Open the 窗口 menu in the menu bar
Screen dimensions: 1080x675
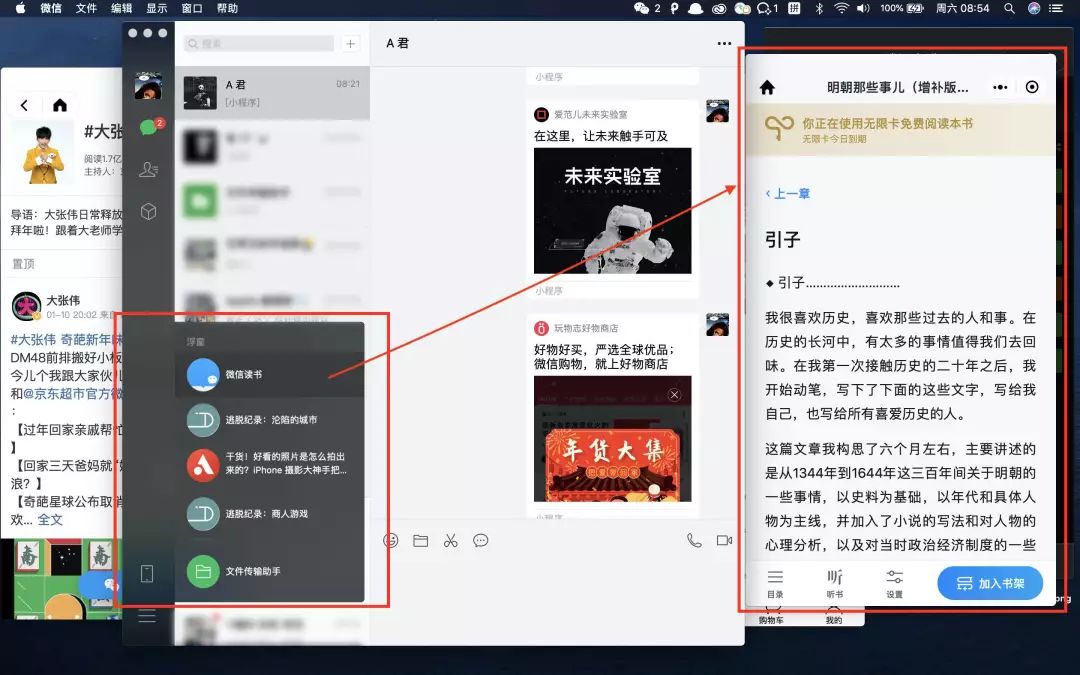tap(193, 8)
